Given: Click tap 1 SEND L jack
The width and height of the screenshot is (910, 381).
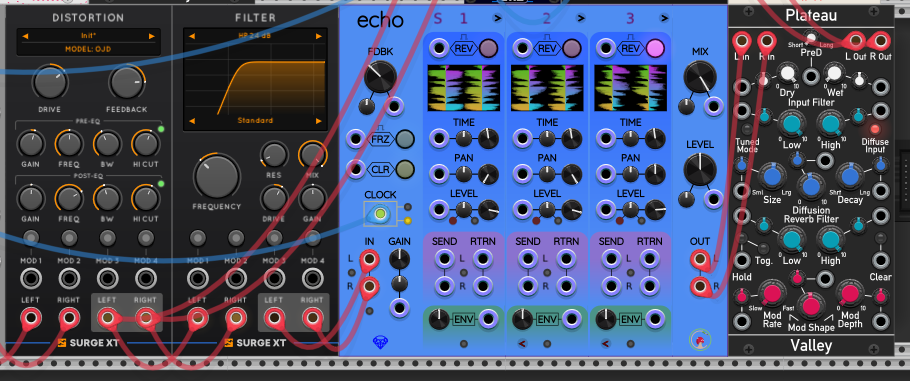Looking at the screenshot, I should [445, 259].
